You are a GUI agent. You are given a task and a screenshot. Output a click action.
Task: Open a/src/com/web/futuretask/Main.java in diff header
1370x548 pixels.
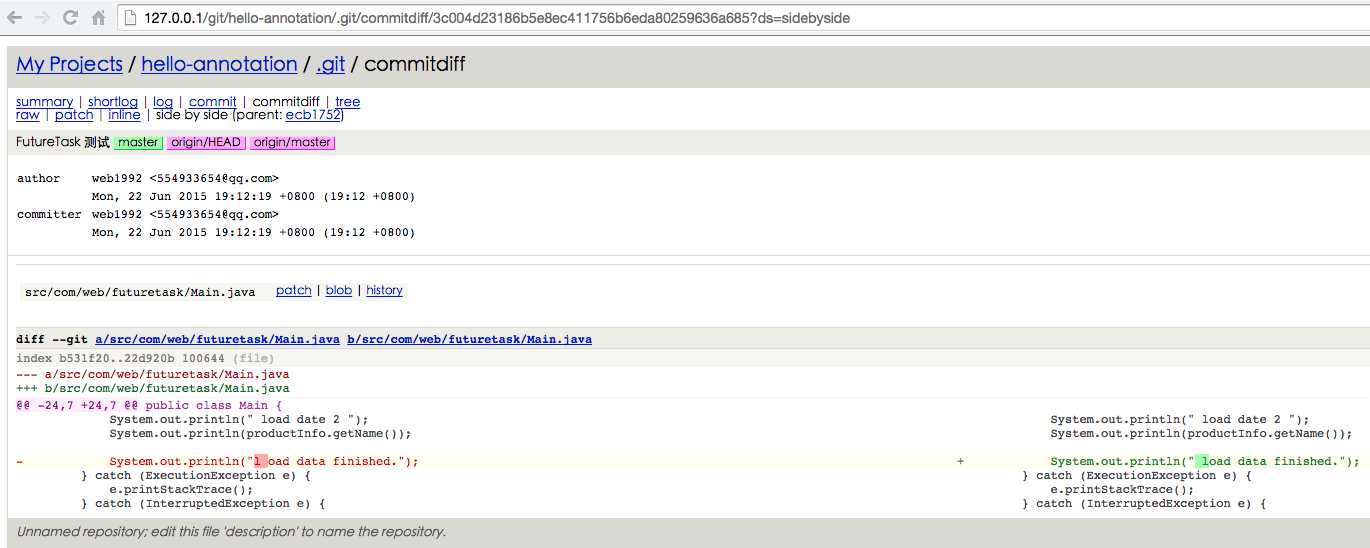coord(217,339)
